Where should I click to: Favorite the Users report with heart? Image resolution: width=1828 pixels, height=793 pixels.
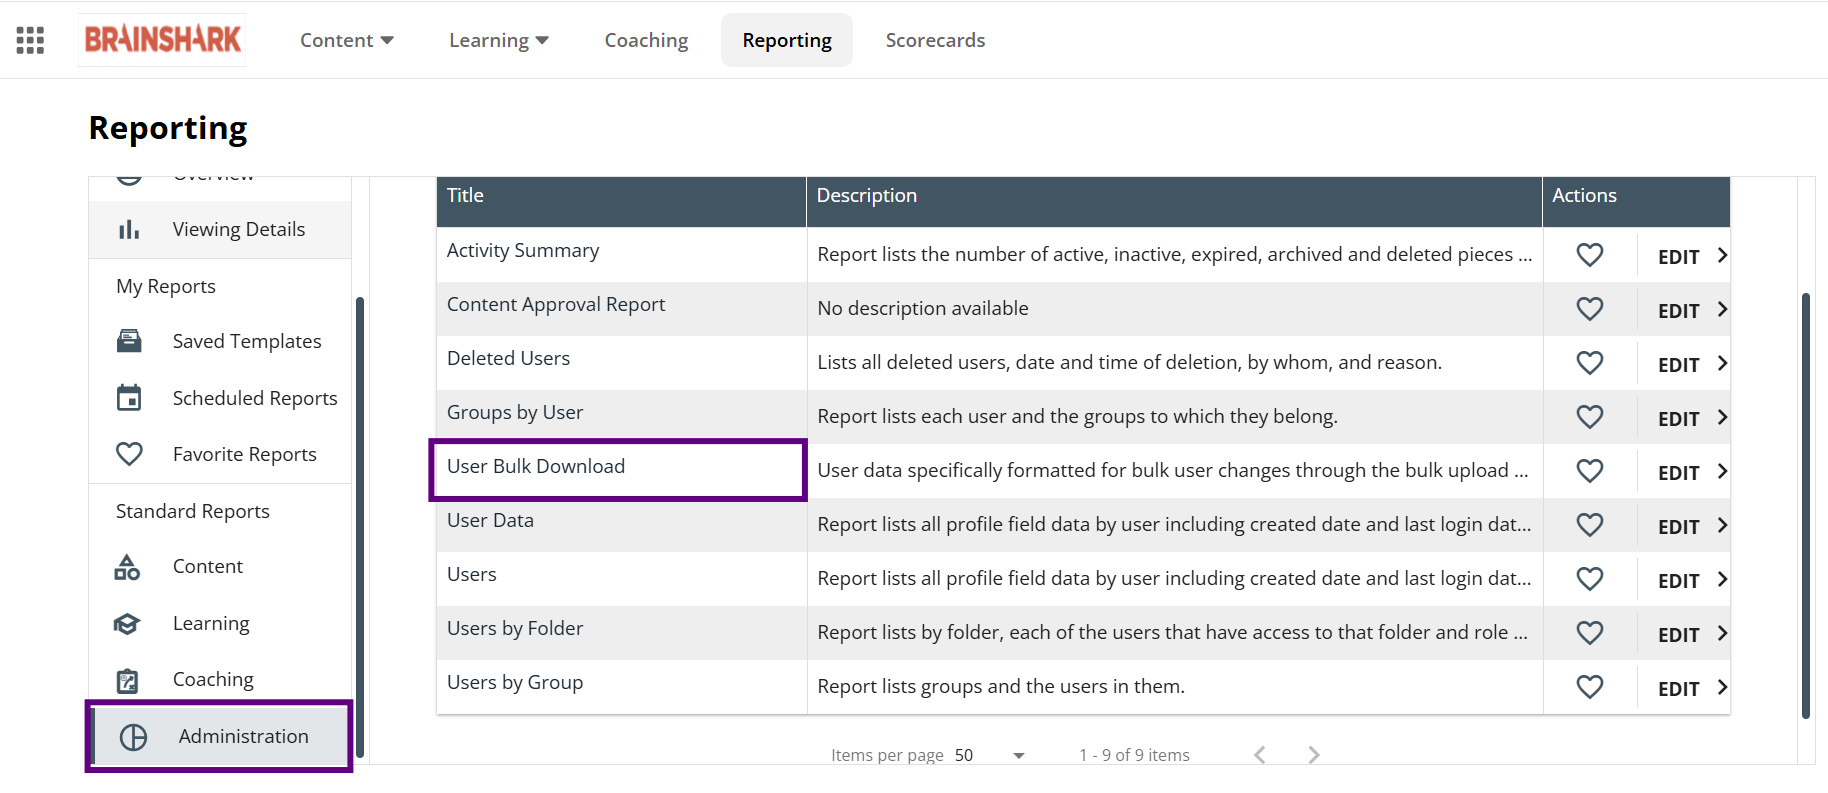tap(1590, 579)
